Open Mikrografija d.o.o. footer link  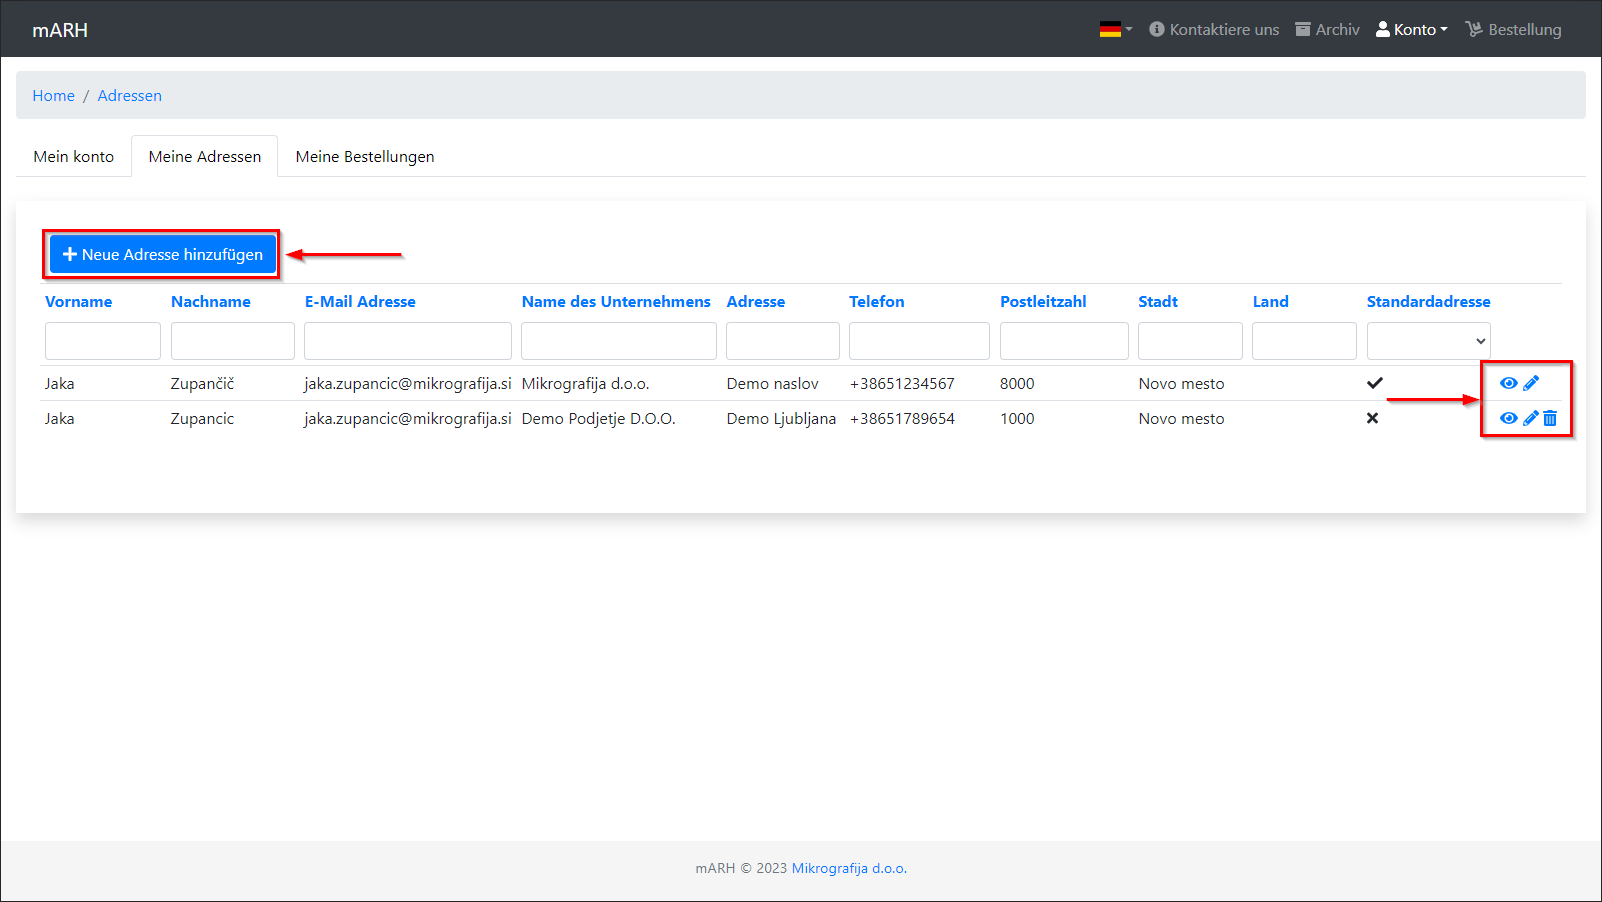[x=849, y=868]
